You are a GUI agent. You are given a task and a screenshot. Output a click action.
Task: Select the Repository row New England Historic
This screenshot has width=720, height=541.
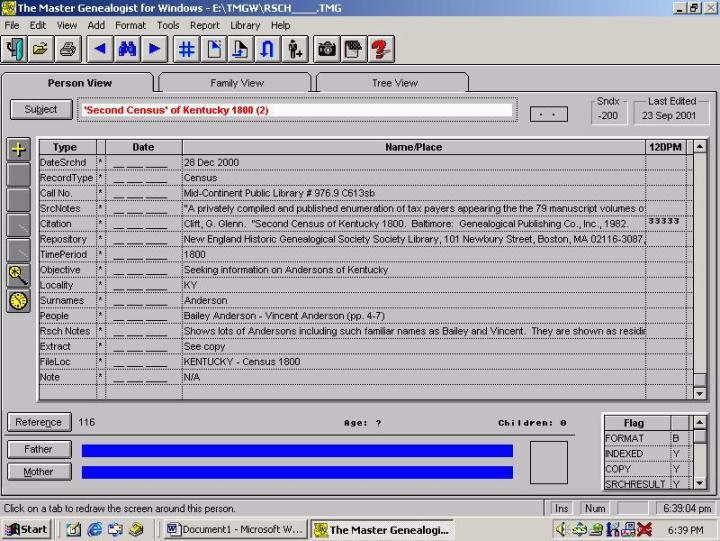366,239
